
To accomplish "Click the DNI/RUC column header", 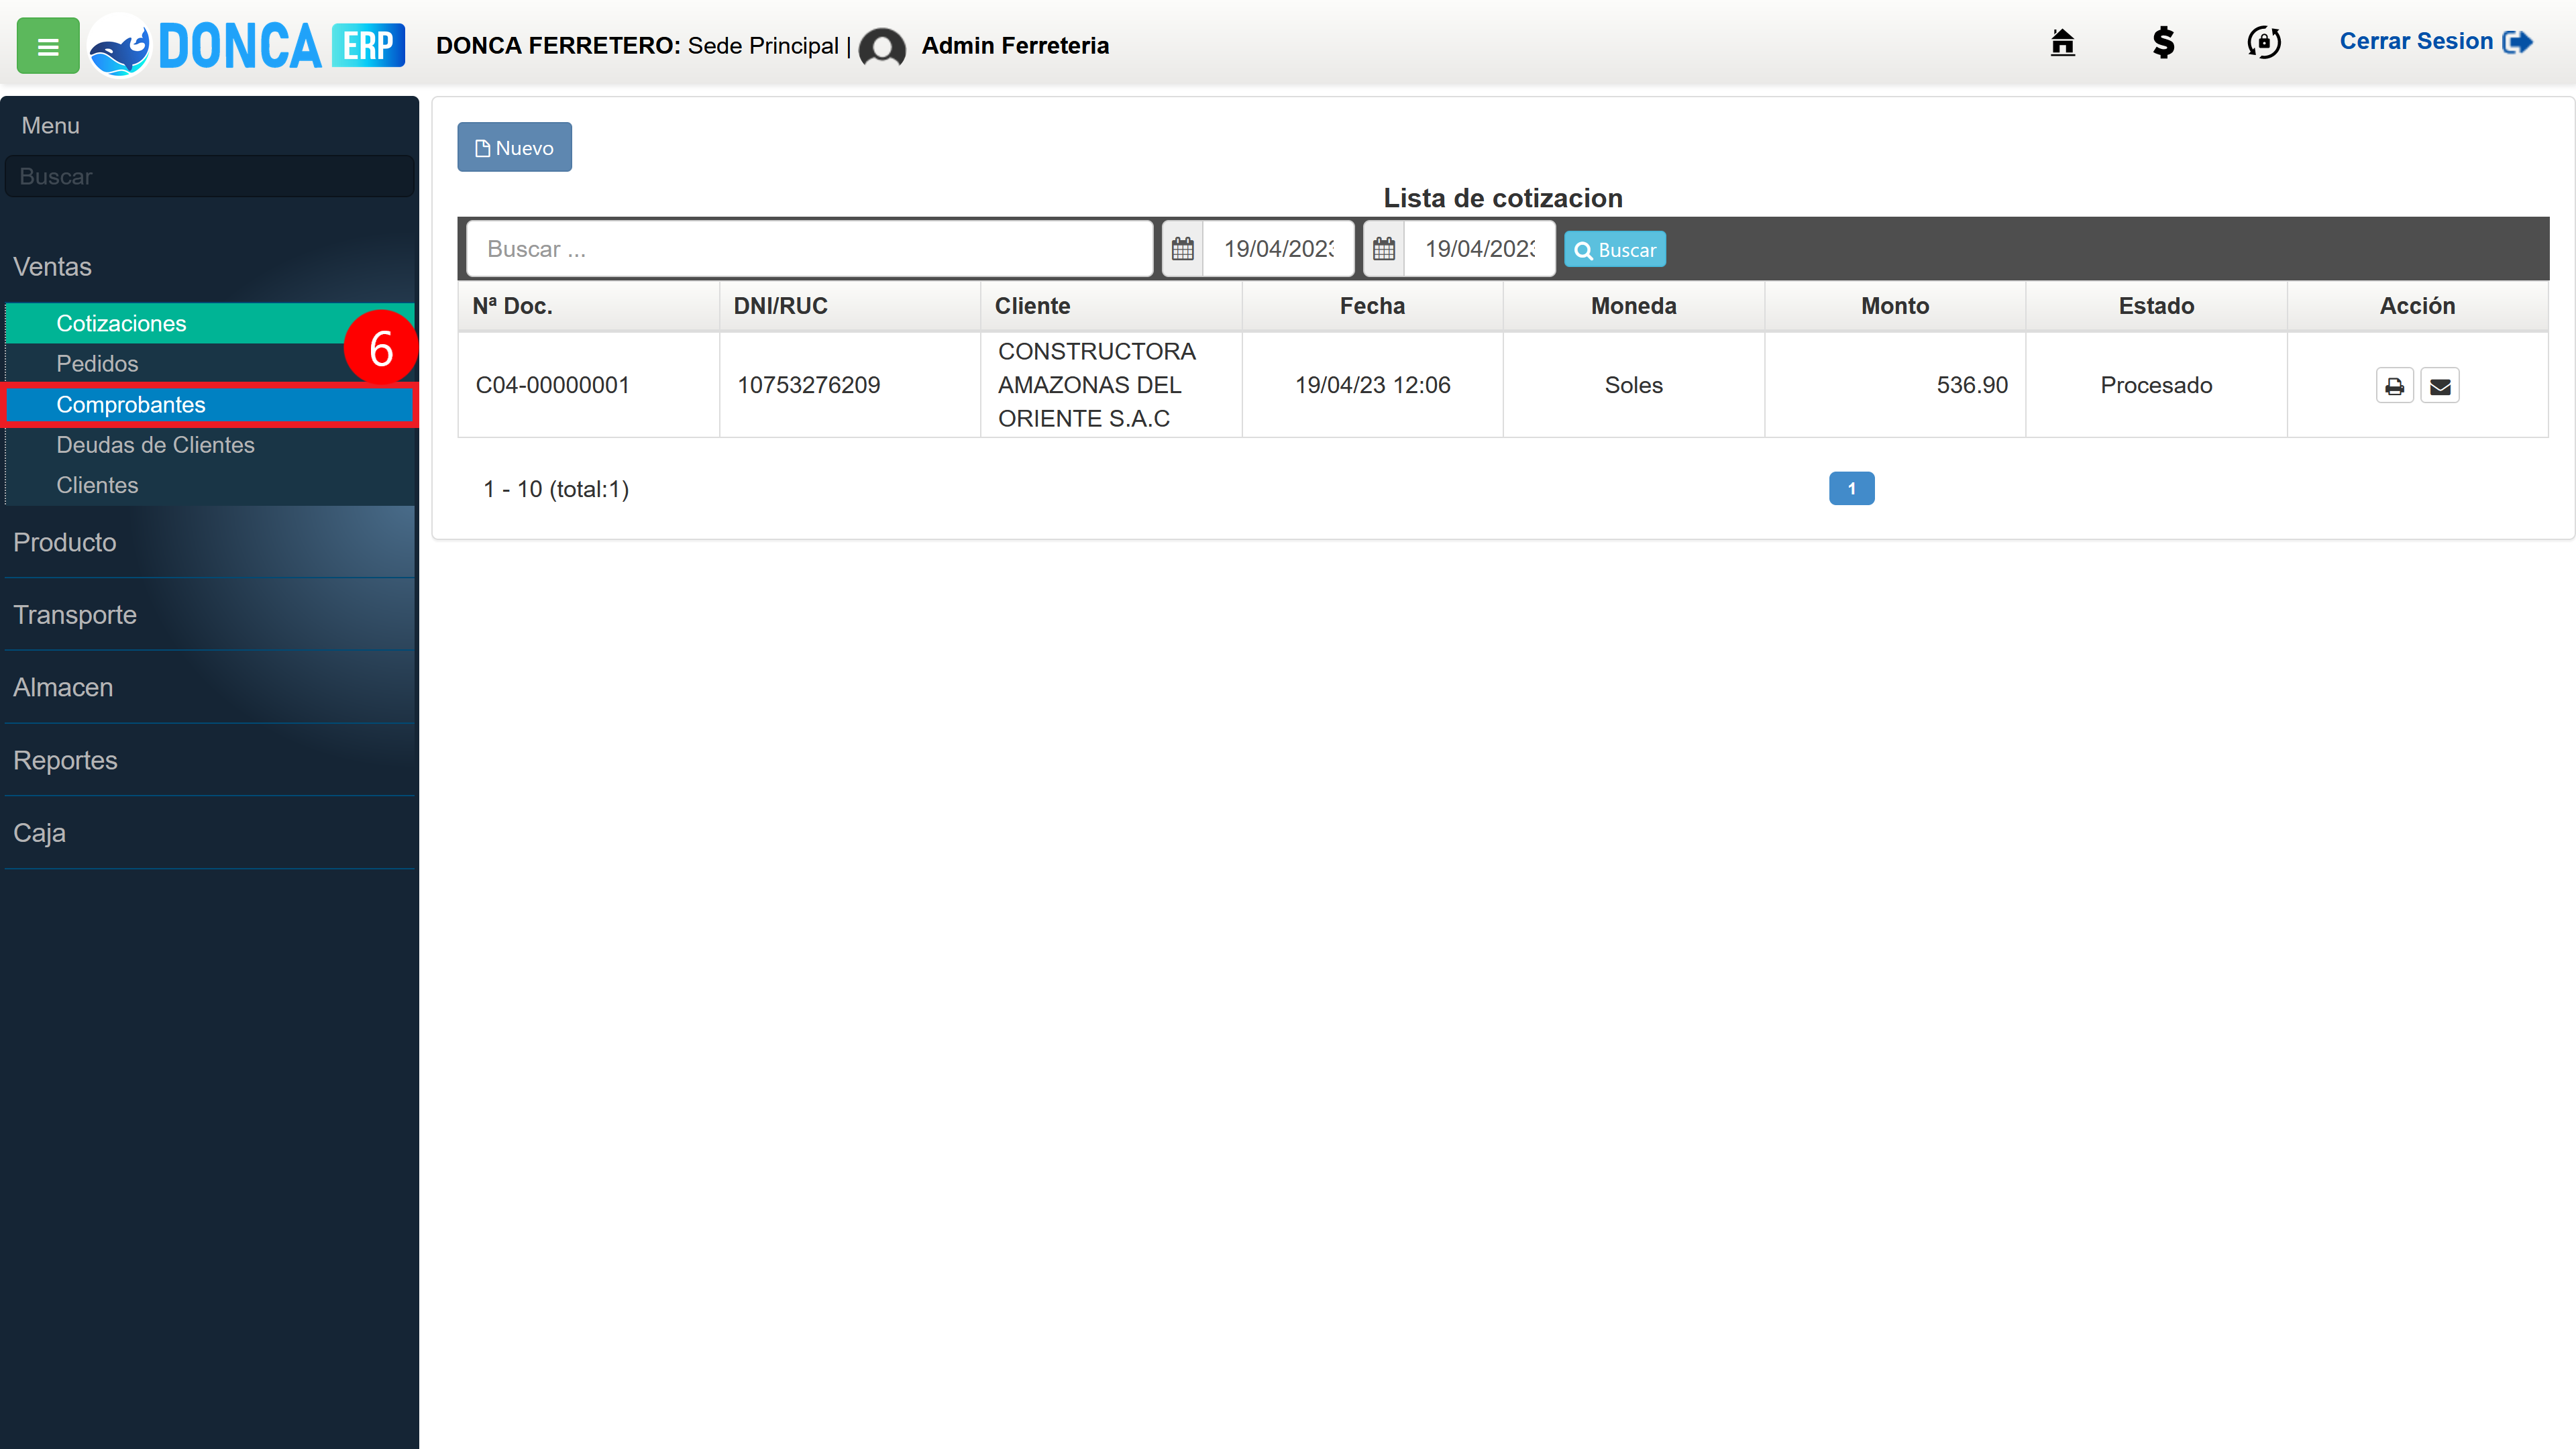I will coord(849,306).
